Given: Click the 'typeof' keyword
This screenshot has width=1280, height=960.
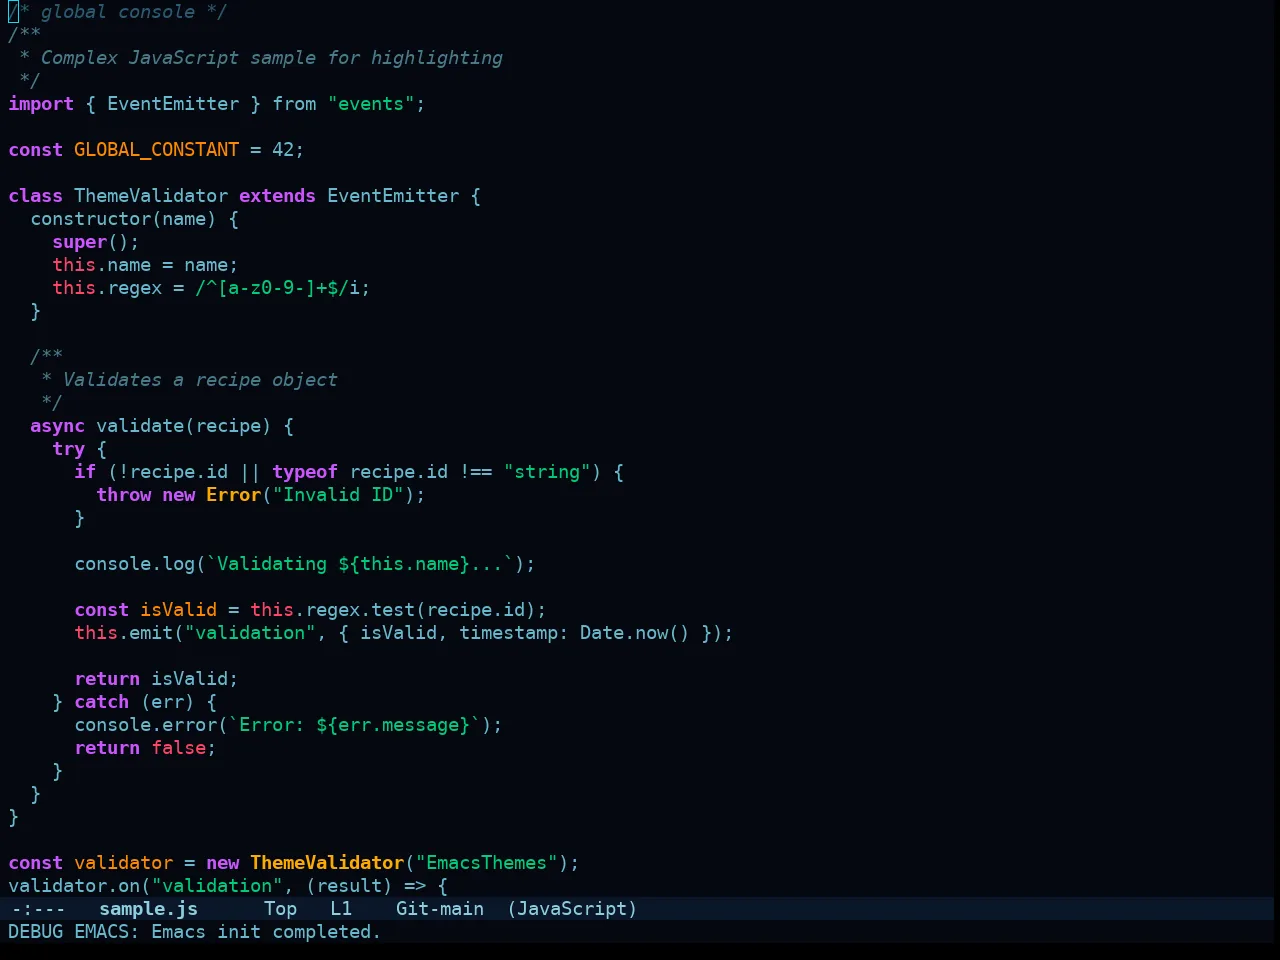Looking at the screenshot, I should point(305,472).
